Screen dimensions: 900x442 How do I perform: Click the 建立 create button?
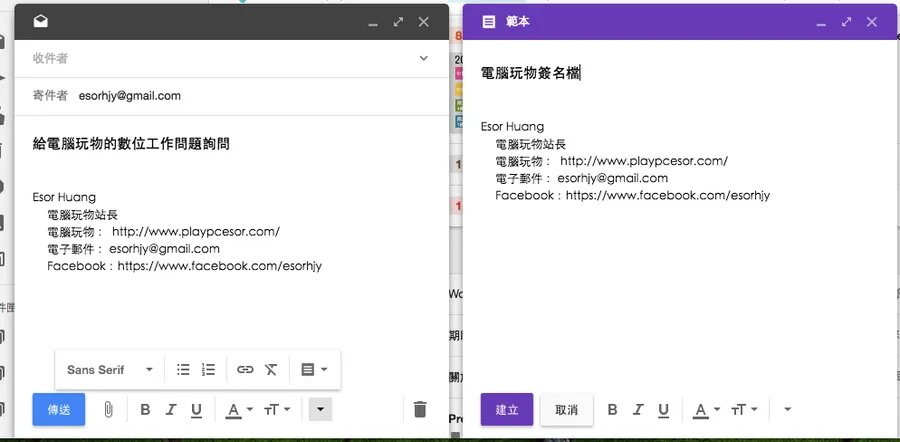point(507,409)
